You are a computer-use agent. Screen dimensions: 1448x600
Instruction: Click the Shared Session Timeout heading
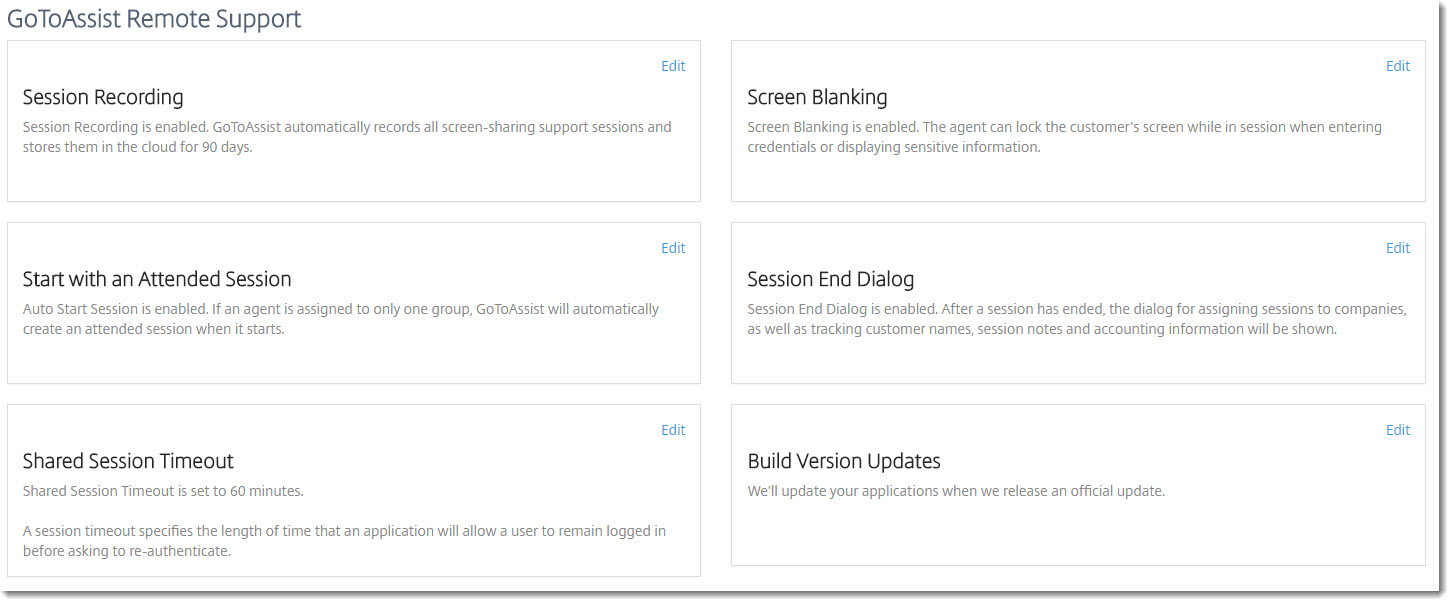point(128,461)
